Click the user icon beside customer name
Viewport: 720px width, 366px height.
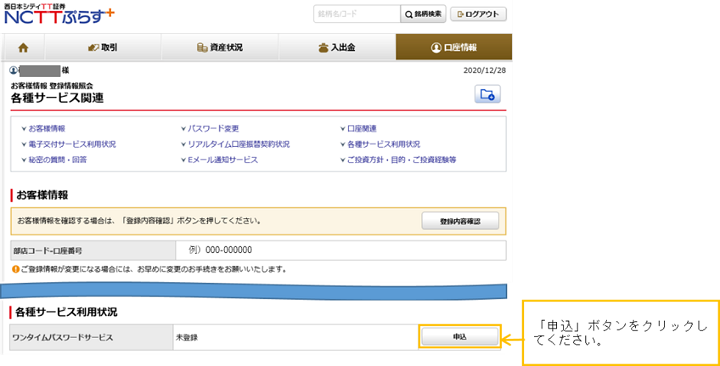(x=13, y=70)
